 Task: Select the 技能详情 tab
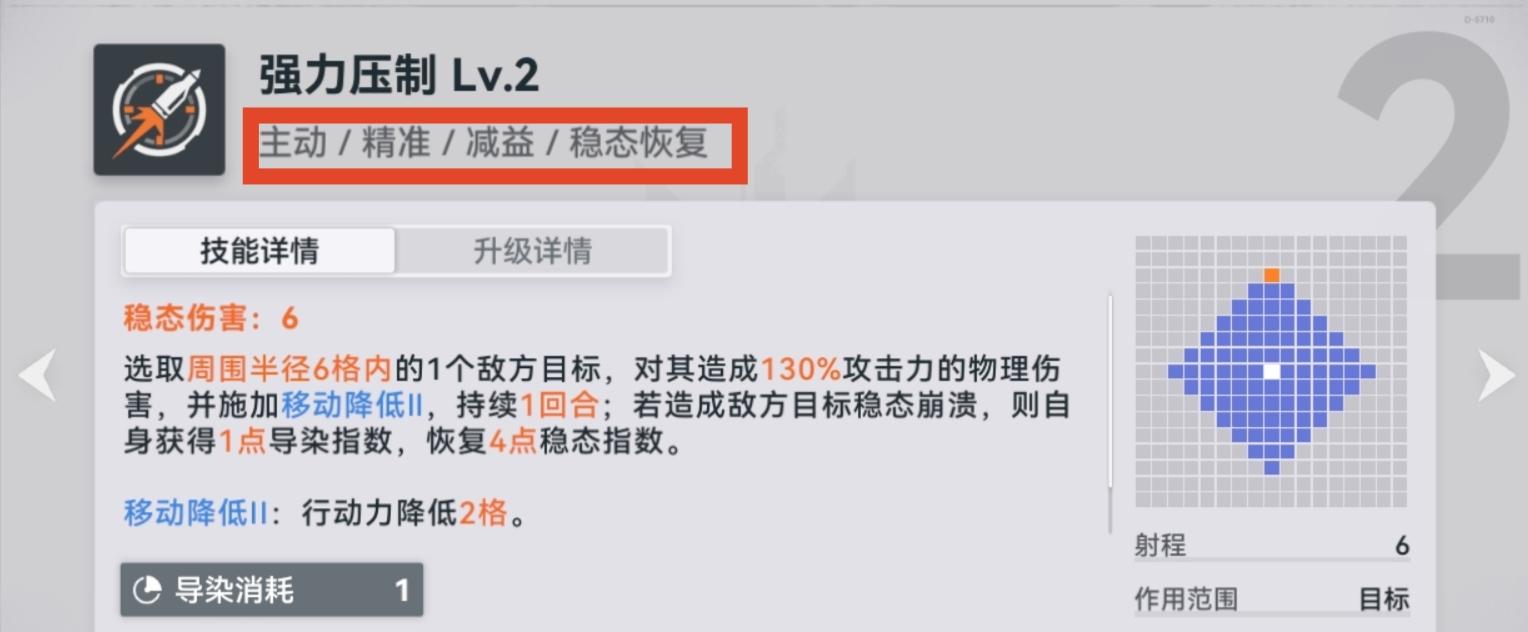pyautogui.click(x=259, y=251)
